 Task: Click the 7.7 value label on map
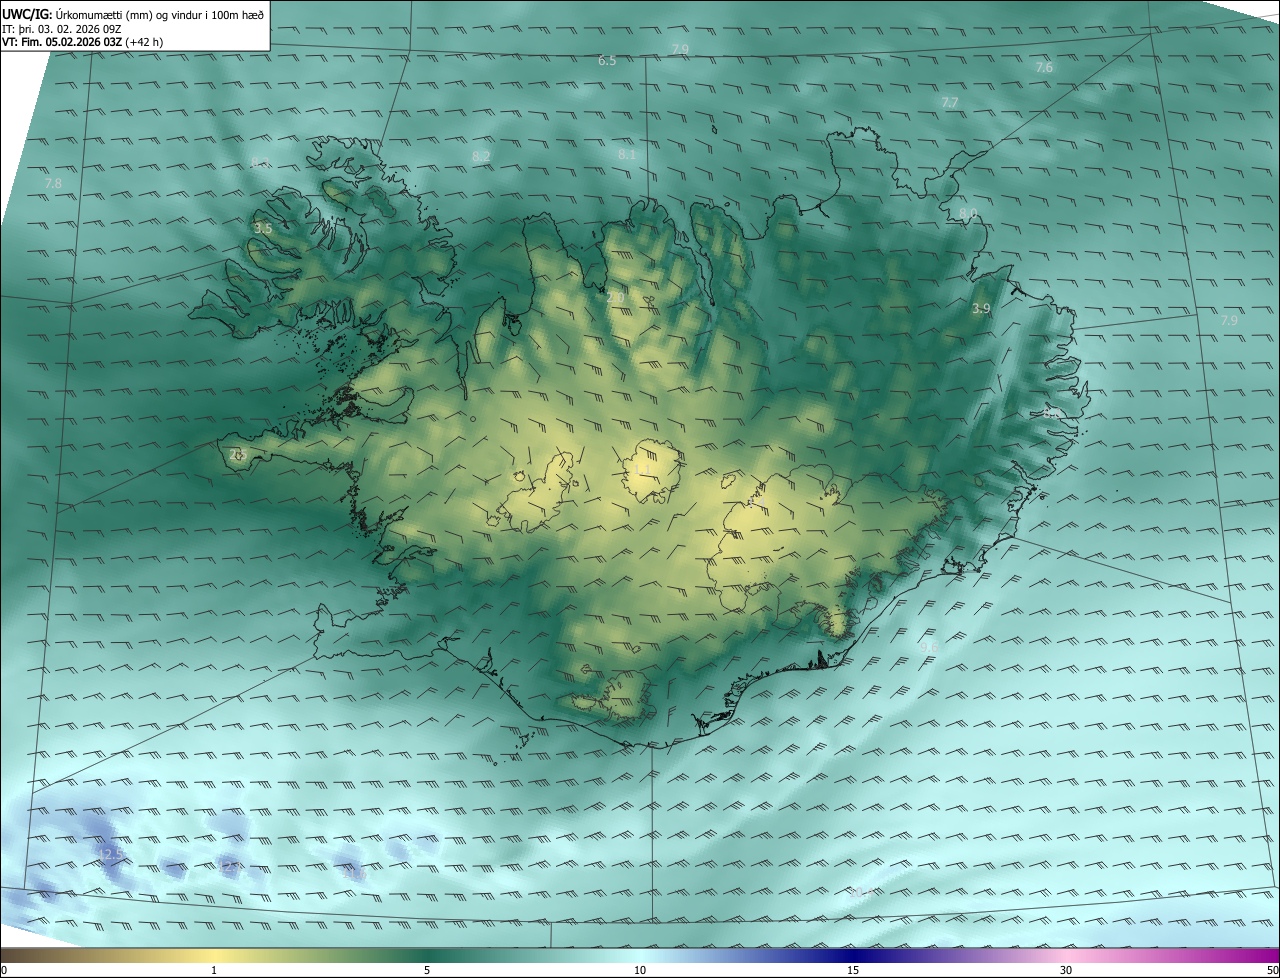click(950, 103)
